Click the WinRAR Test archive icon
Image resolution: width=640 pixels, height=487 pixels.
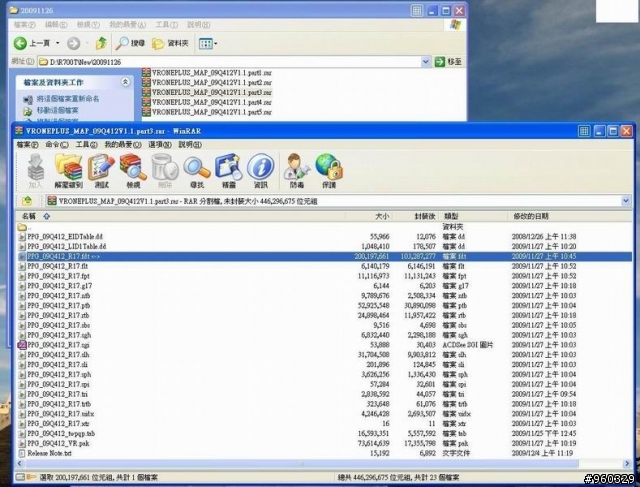click(101, 171)
